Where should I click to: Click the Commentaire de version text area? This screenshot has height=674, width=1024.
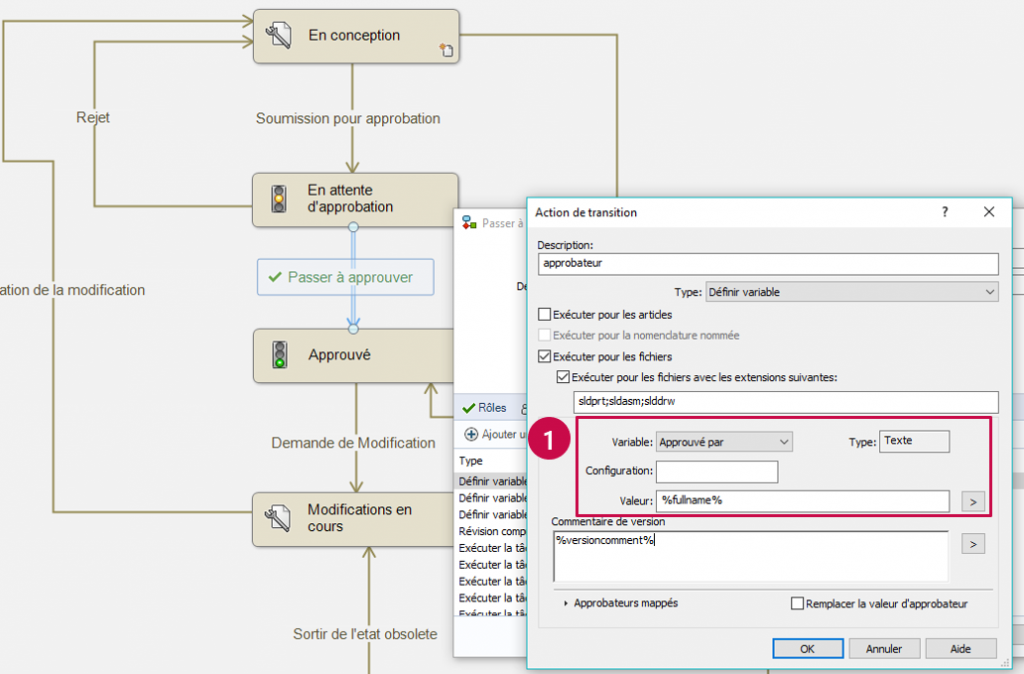coord(750,556)
